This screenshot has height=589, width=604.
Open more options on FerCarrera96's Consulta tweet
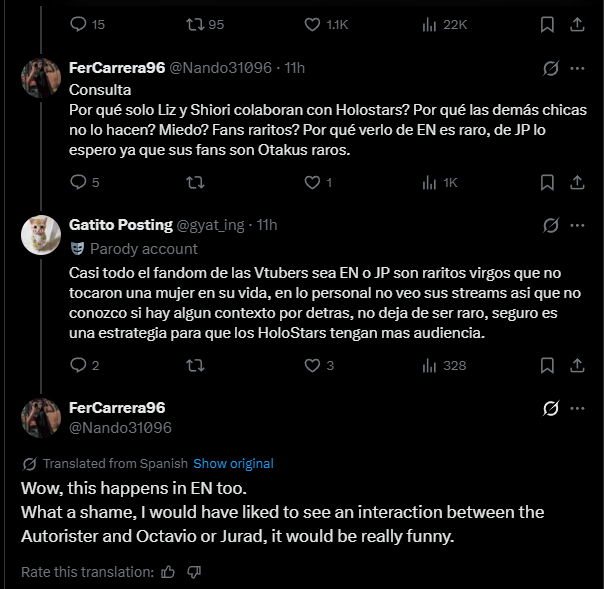(x=577, y=68)
